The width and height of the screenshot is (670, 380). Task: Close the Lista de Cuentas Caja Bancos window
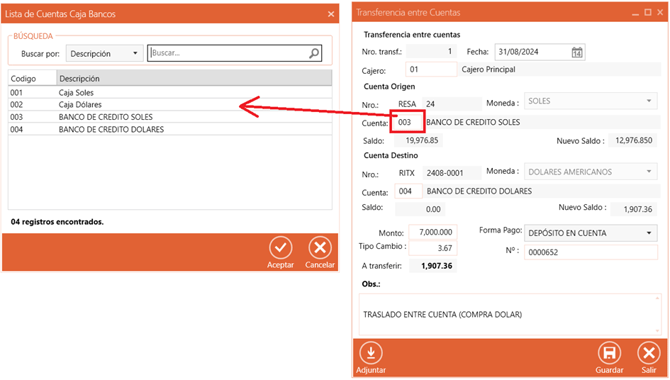click(331, 14)
